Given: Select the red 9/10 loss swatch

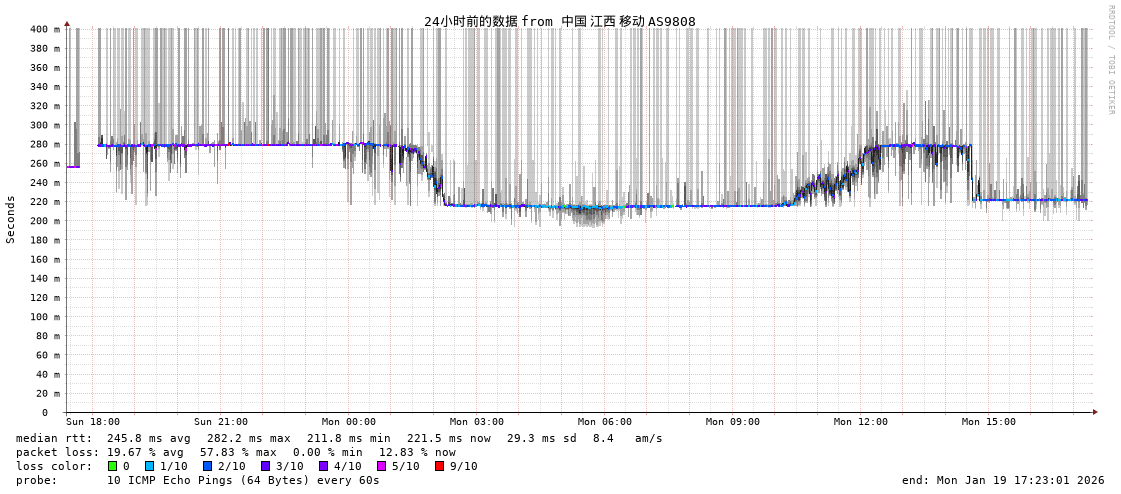Looking at the screenshot, I should (439, 466).
